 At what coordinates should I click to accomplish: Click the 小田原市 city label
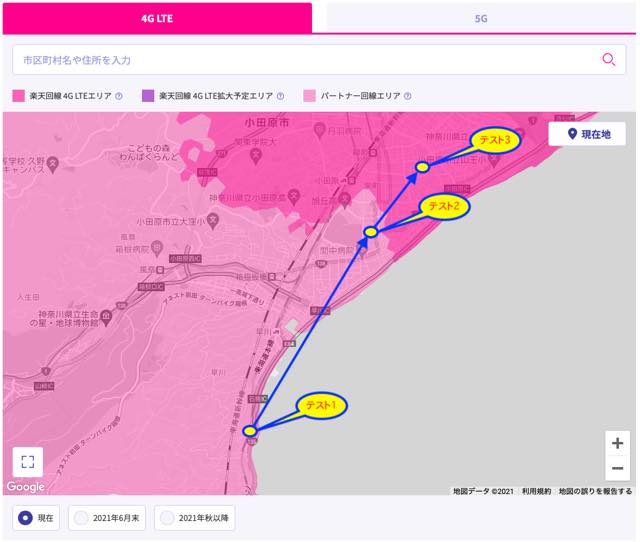pyautogui.click(x=267, y=122)
